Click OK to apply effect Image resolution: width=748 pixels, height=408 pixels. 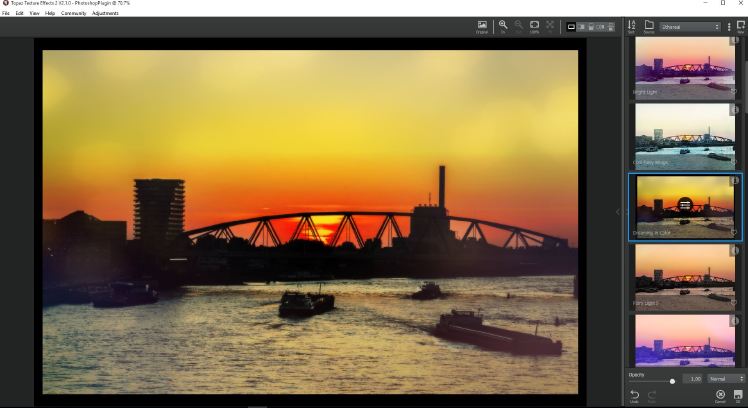pyautogui.click(x=738, y=396)
